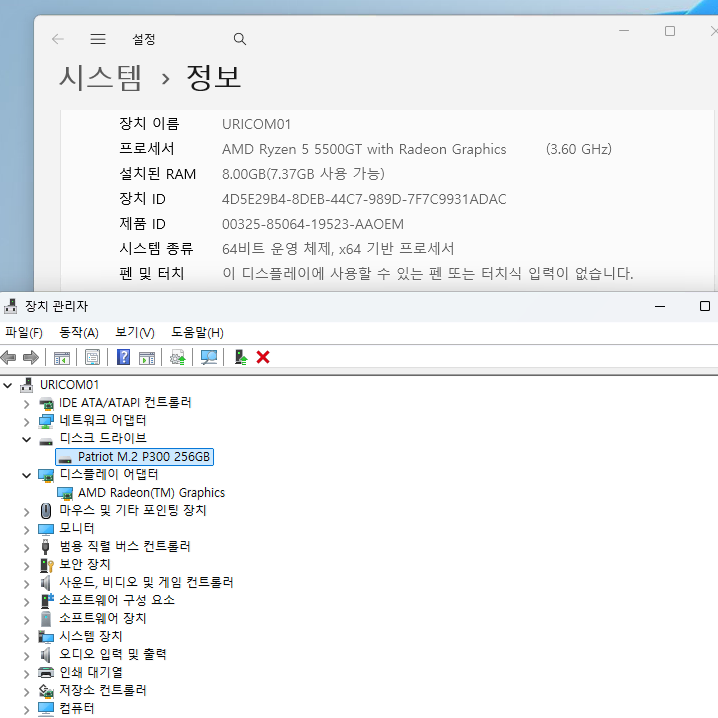Select 인쇄 대기열 label

[91, 672]
